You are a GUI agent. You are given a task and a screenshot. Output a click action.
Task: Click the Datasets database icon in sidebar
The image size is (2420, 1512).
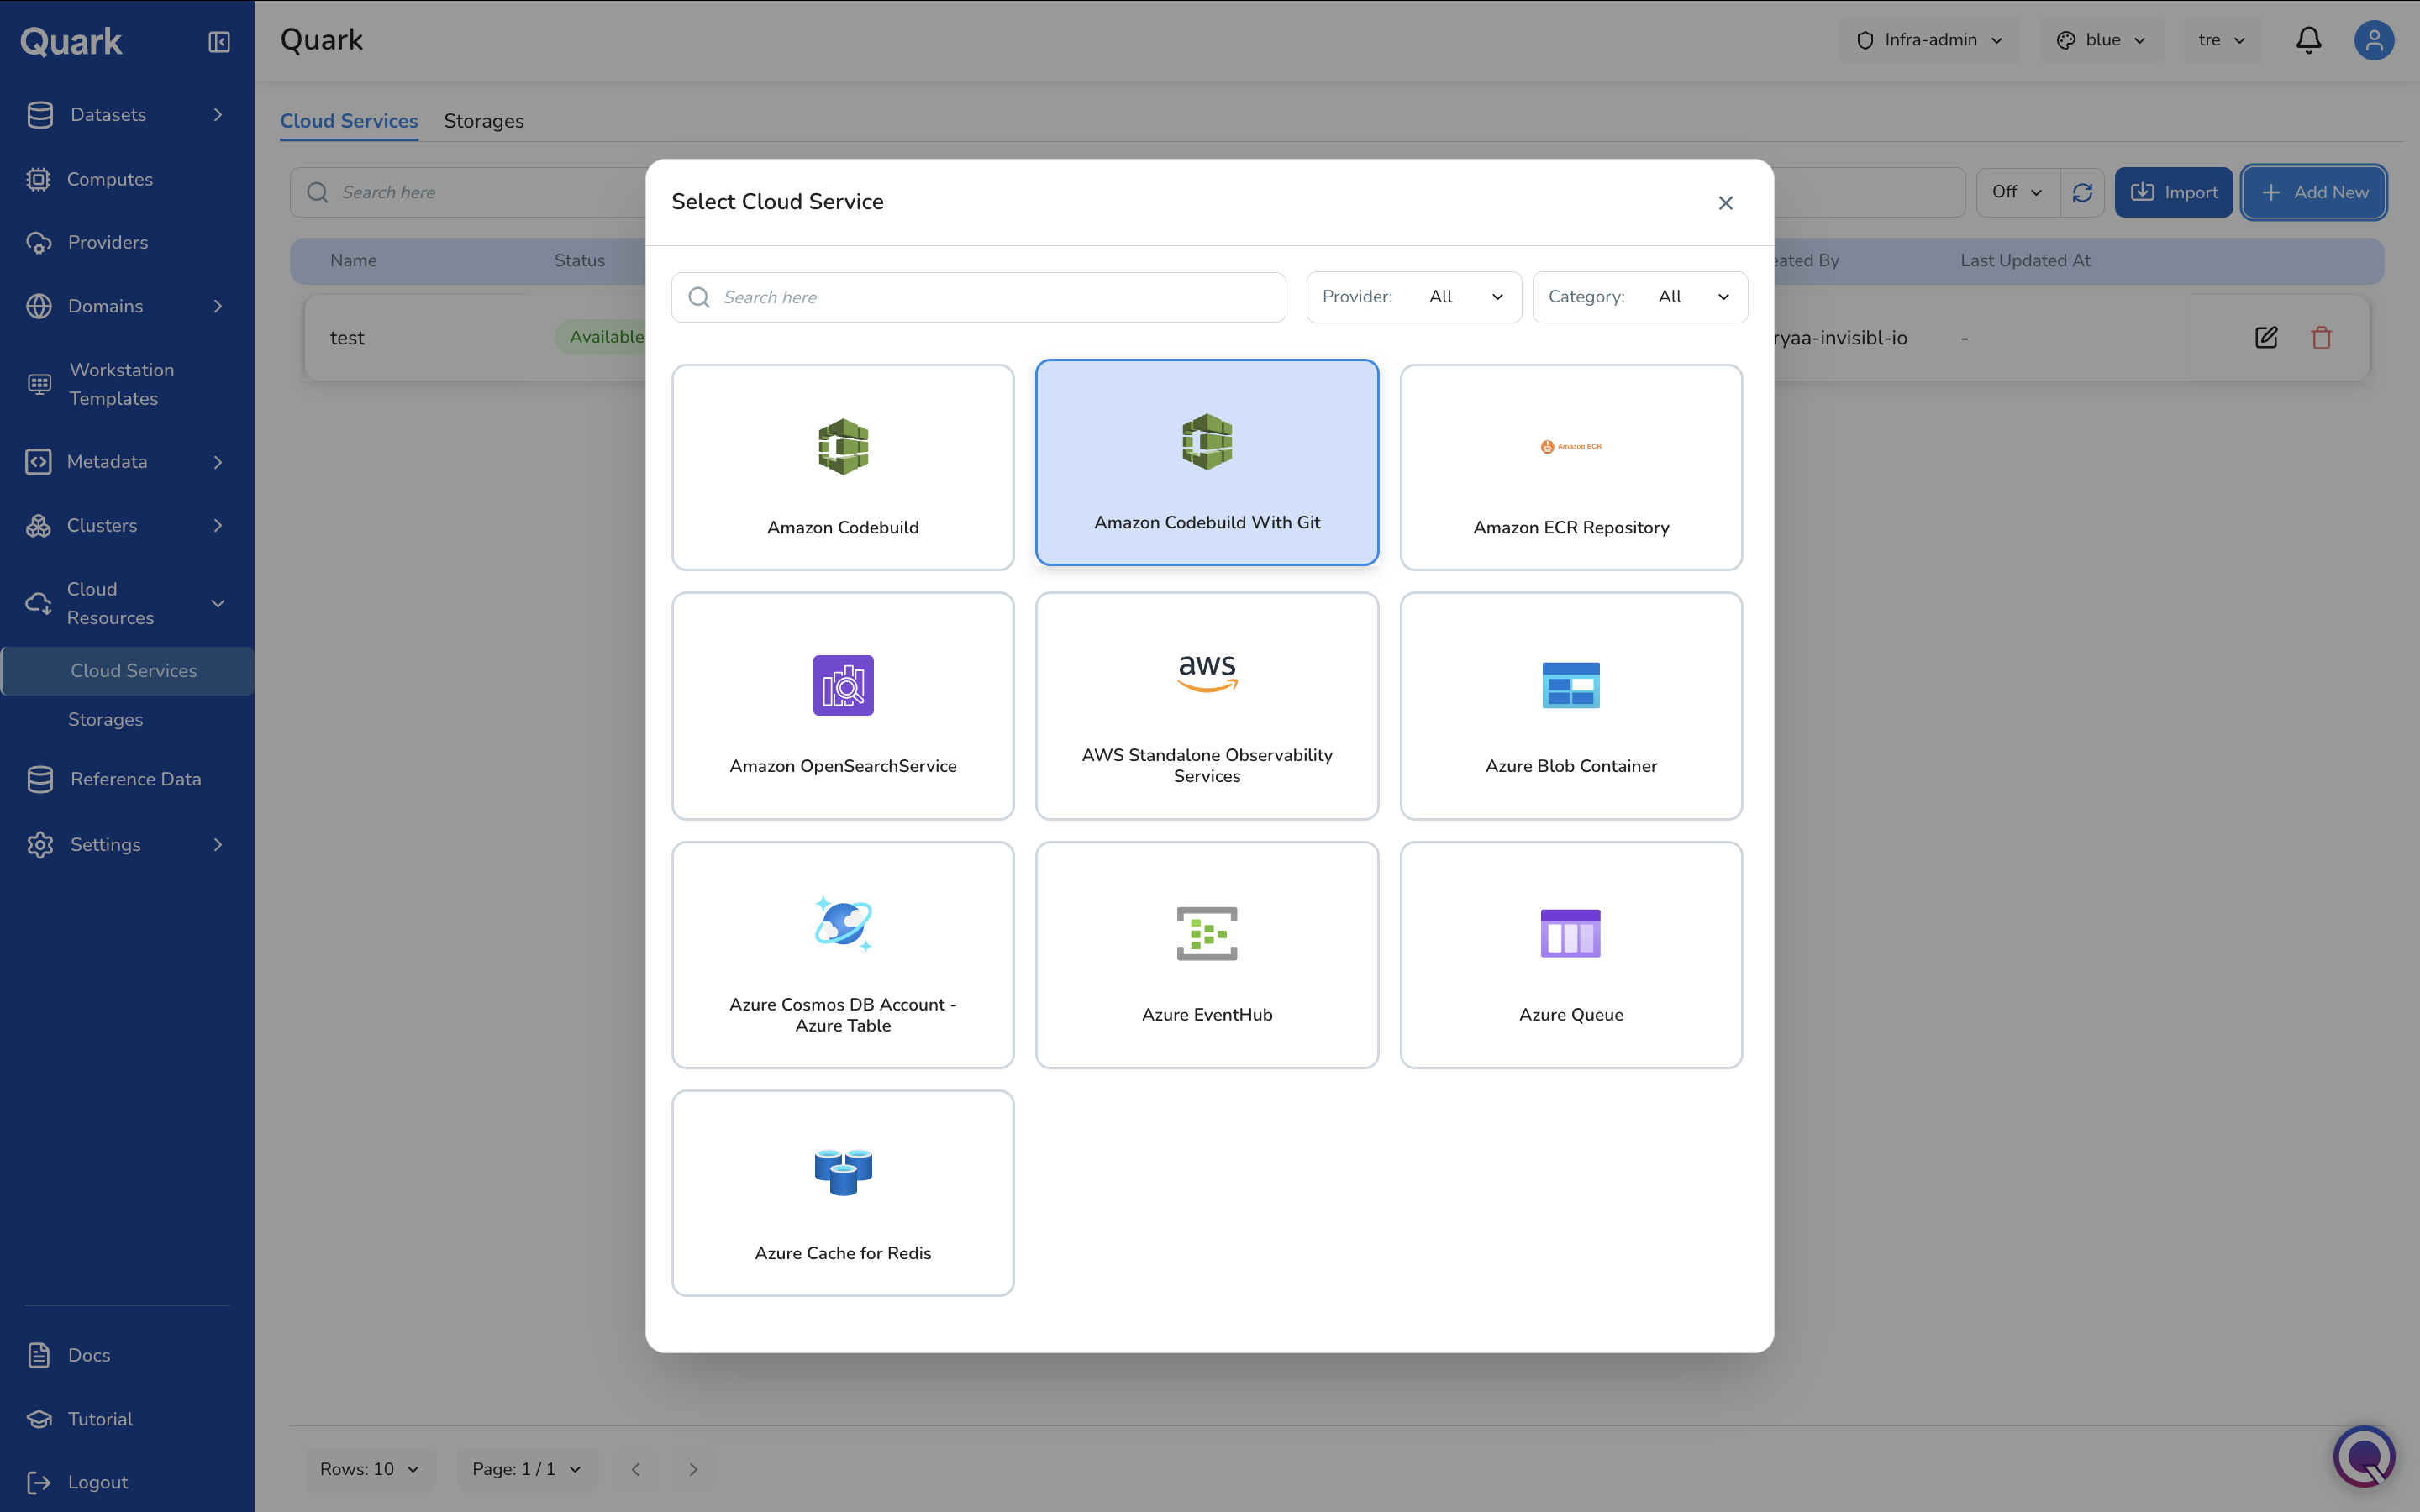pyautogui.click(x=40, y=115)
